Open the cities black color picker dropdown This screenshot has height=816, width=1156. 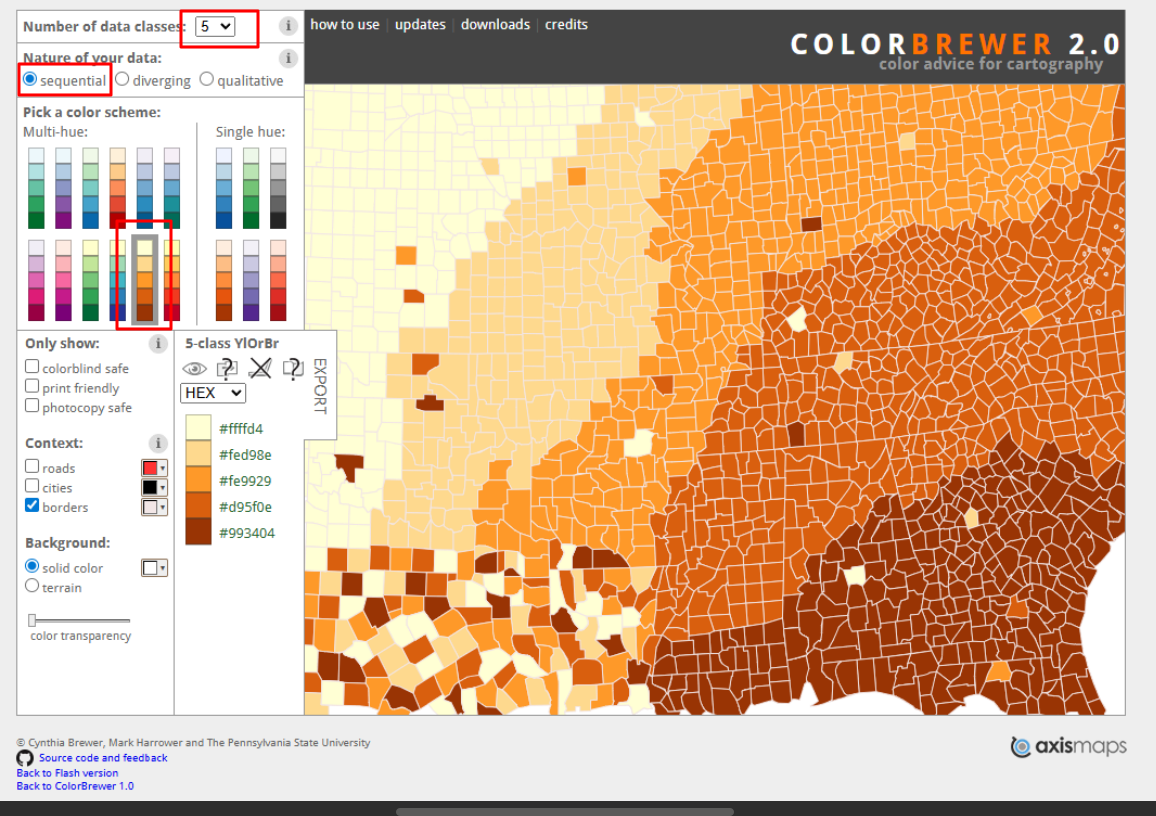point(154,487)
